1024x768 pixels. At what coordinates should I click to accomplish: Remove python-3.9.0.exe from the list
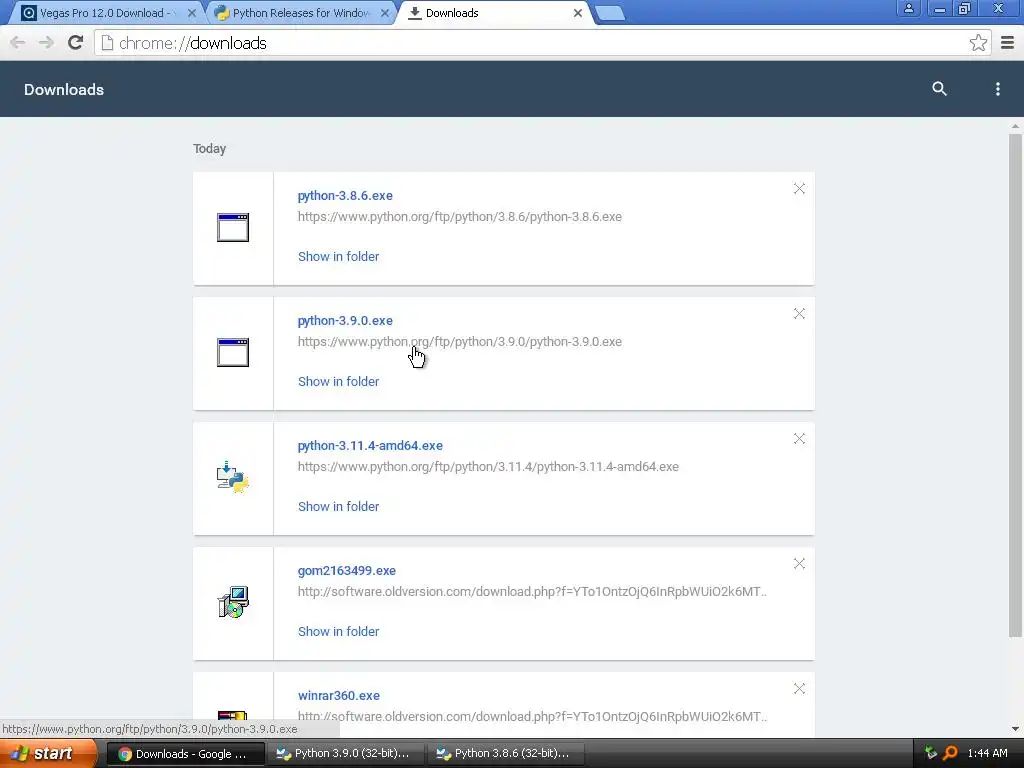point(799,313)
